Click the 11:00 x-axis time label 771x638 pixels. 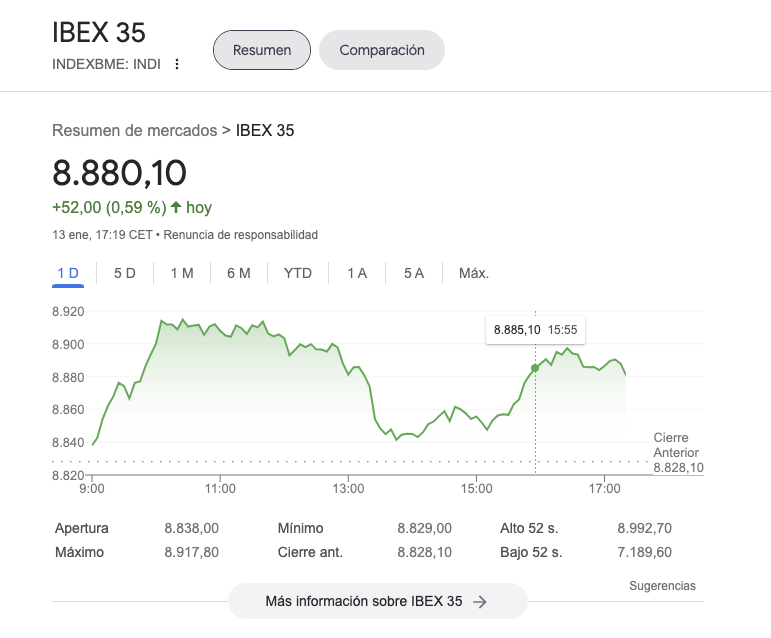tap(220, 489)
